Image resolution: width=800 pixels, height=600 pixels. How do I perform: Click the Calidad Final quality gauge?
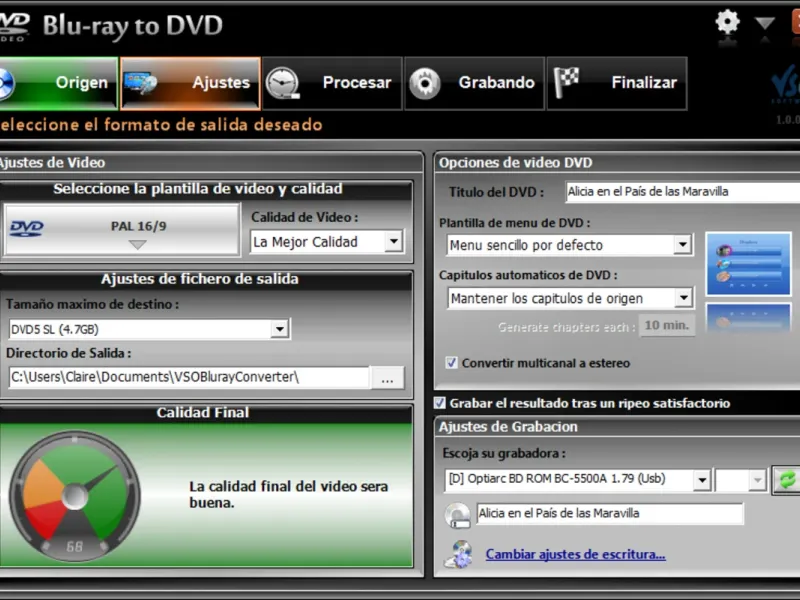74,495
